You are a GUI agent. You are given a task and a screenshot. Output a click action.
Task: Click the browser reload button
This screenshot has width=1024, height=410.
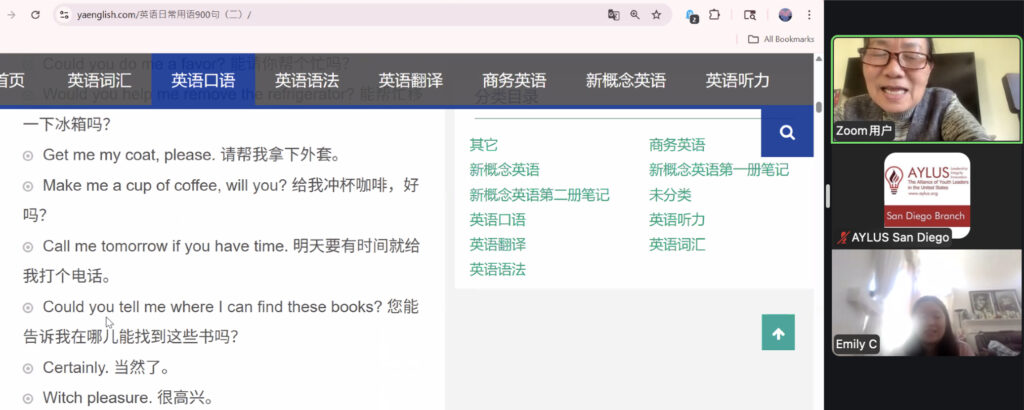coord(35,15)
